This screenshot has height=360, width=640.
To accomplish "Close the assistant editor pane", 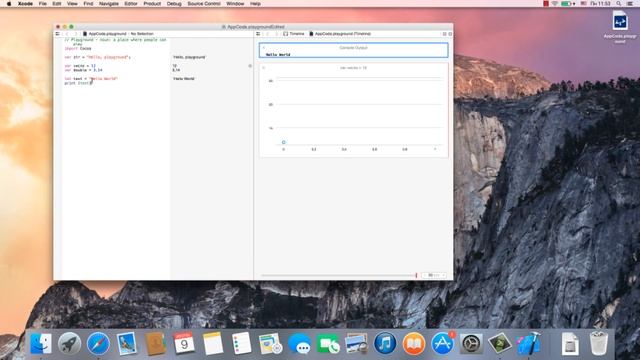I will (450, 34).
